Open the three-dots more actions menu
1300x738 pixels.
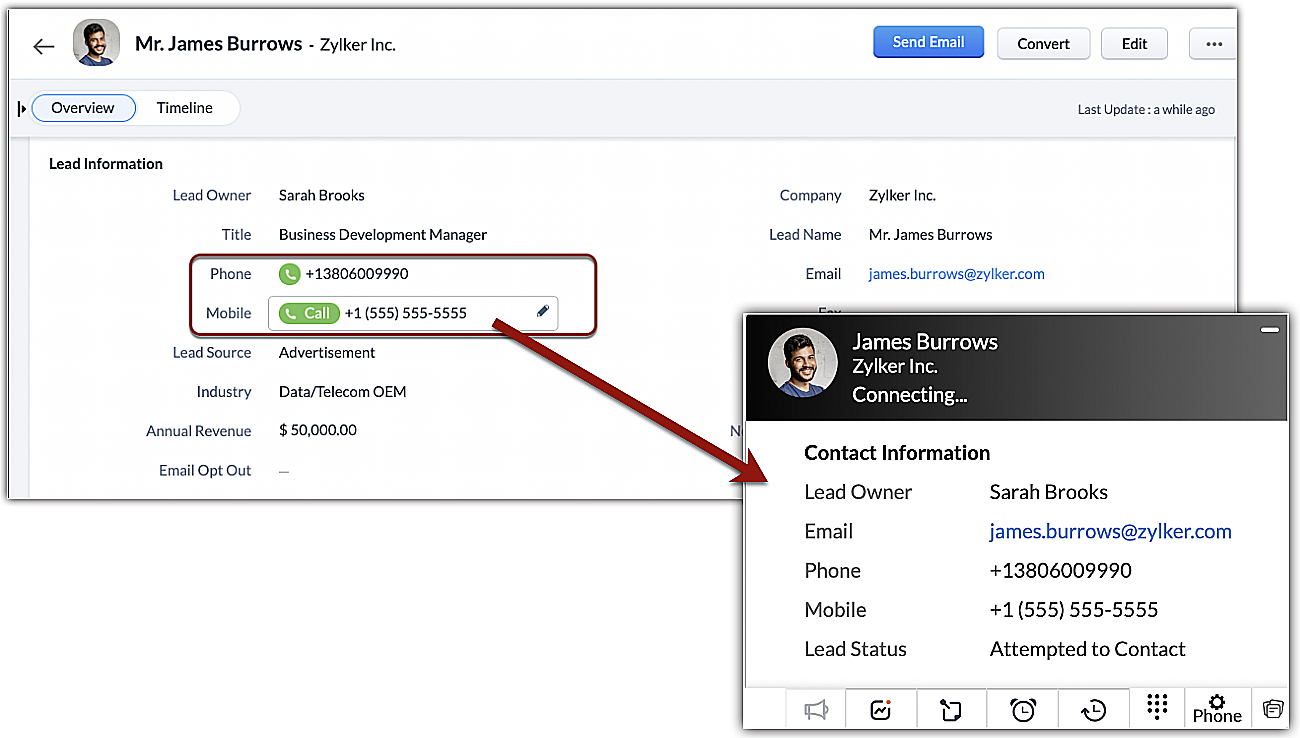[x=1213, y=44]
